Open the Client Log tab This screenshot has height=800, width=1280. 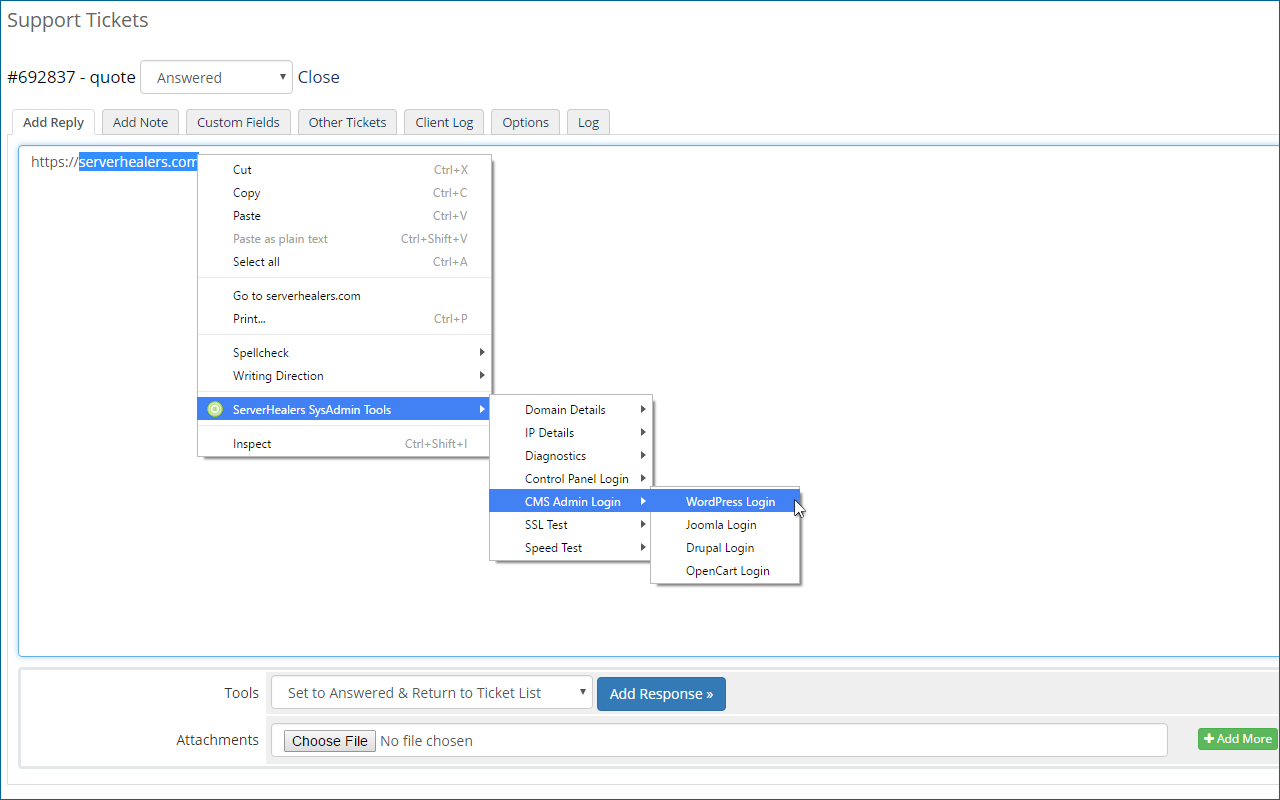pyautogui.click(x=444, y=122)
